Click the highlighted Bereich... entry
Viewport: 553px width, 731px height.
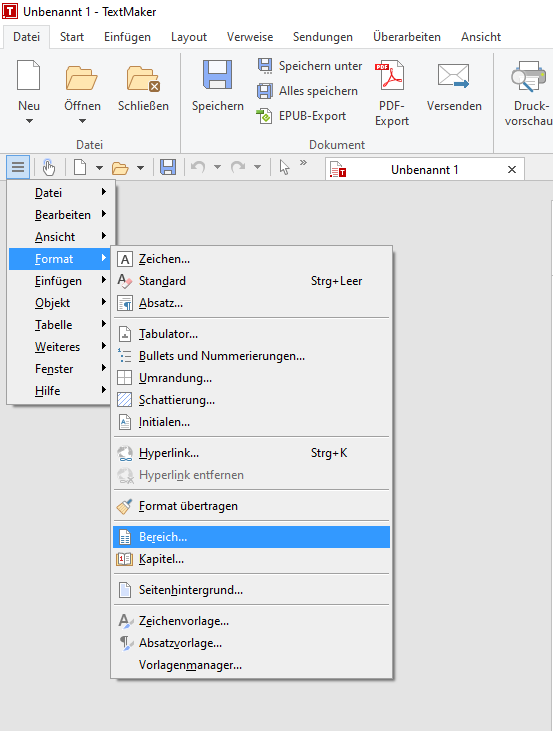point(251,537)
